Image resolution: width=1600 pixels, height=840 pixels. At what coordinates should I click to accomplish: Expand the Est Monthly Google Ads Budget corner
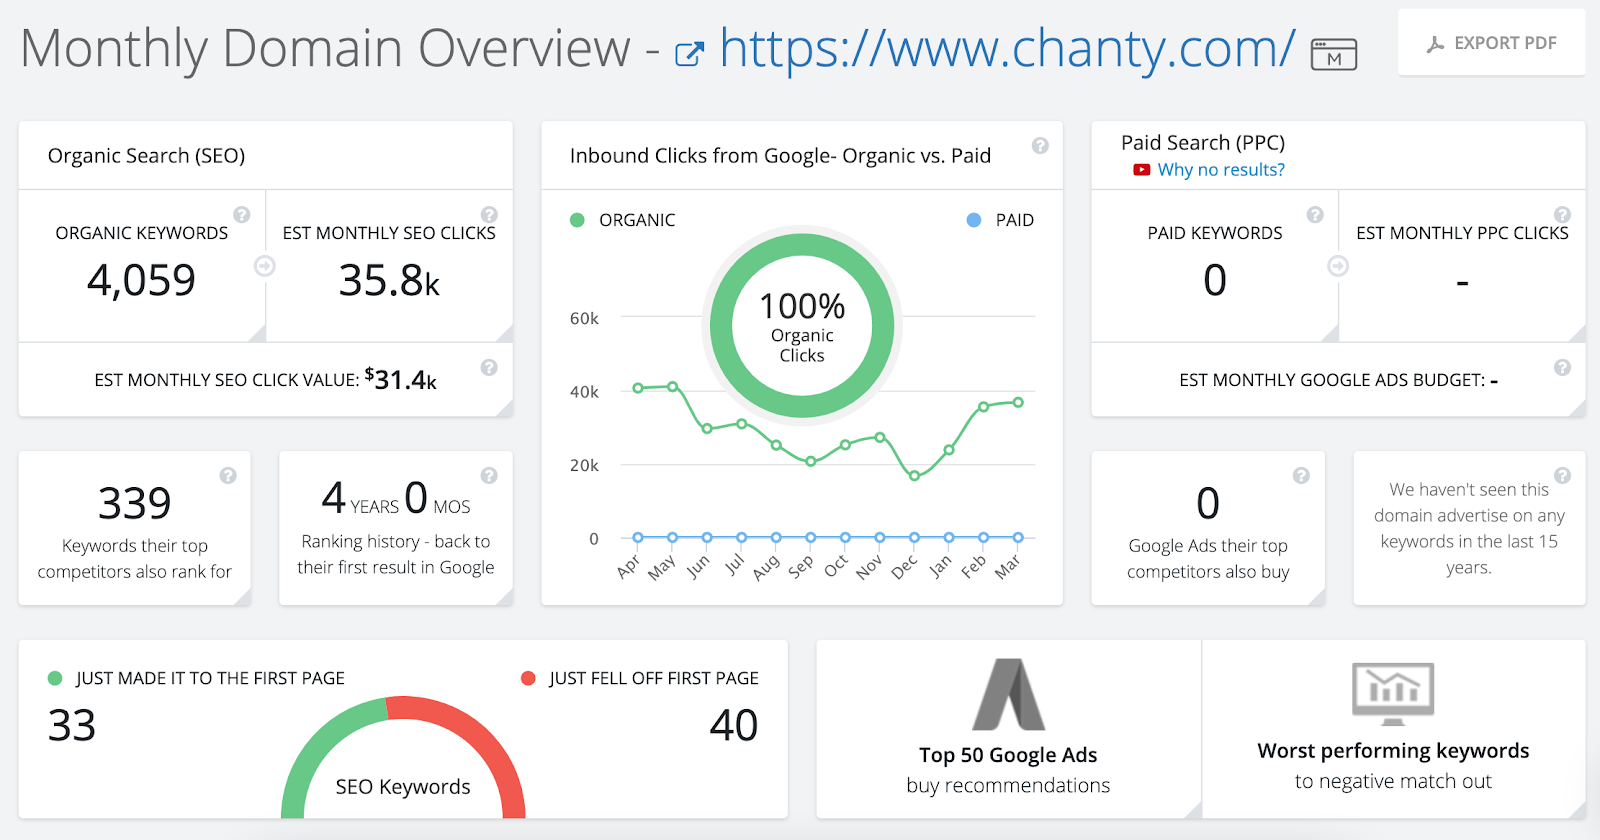(1577, 408)
